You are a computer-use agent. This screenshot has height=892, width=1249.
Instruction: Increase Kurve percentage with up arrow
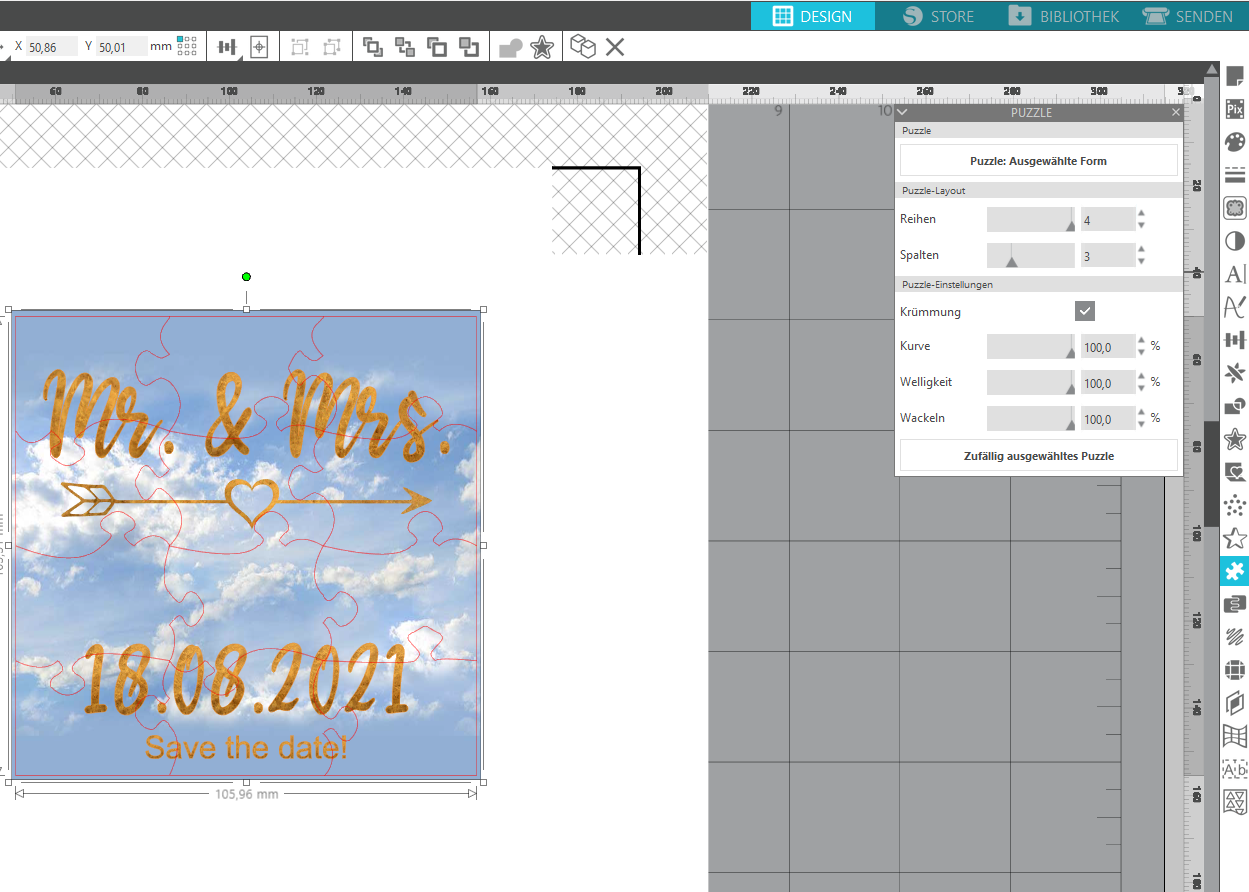(x=1142, y=340)
